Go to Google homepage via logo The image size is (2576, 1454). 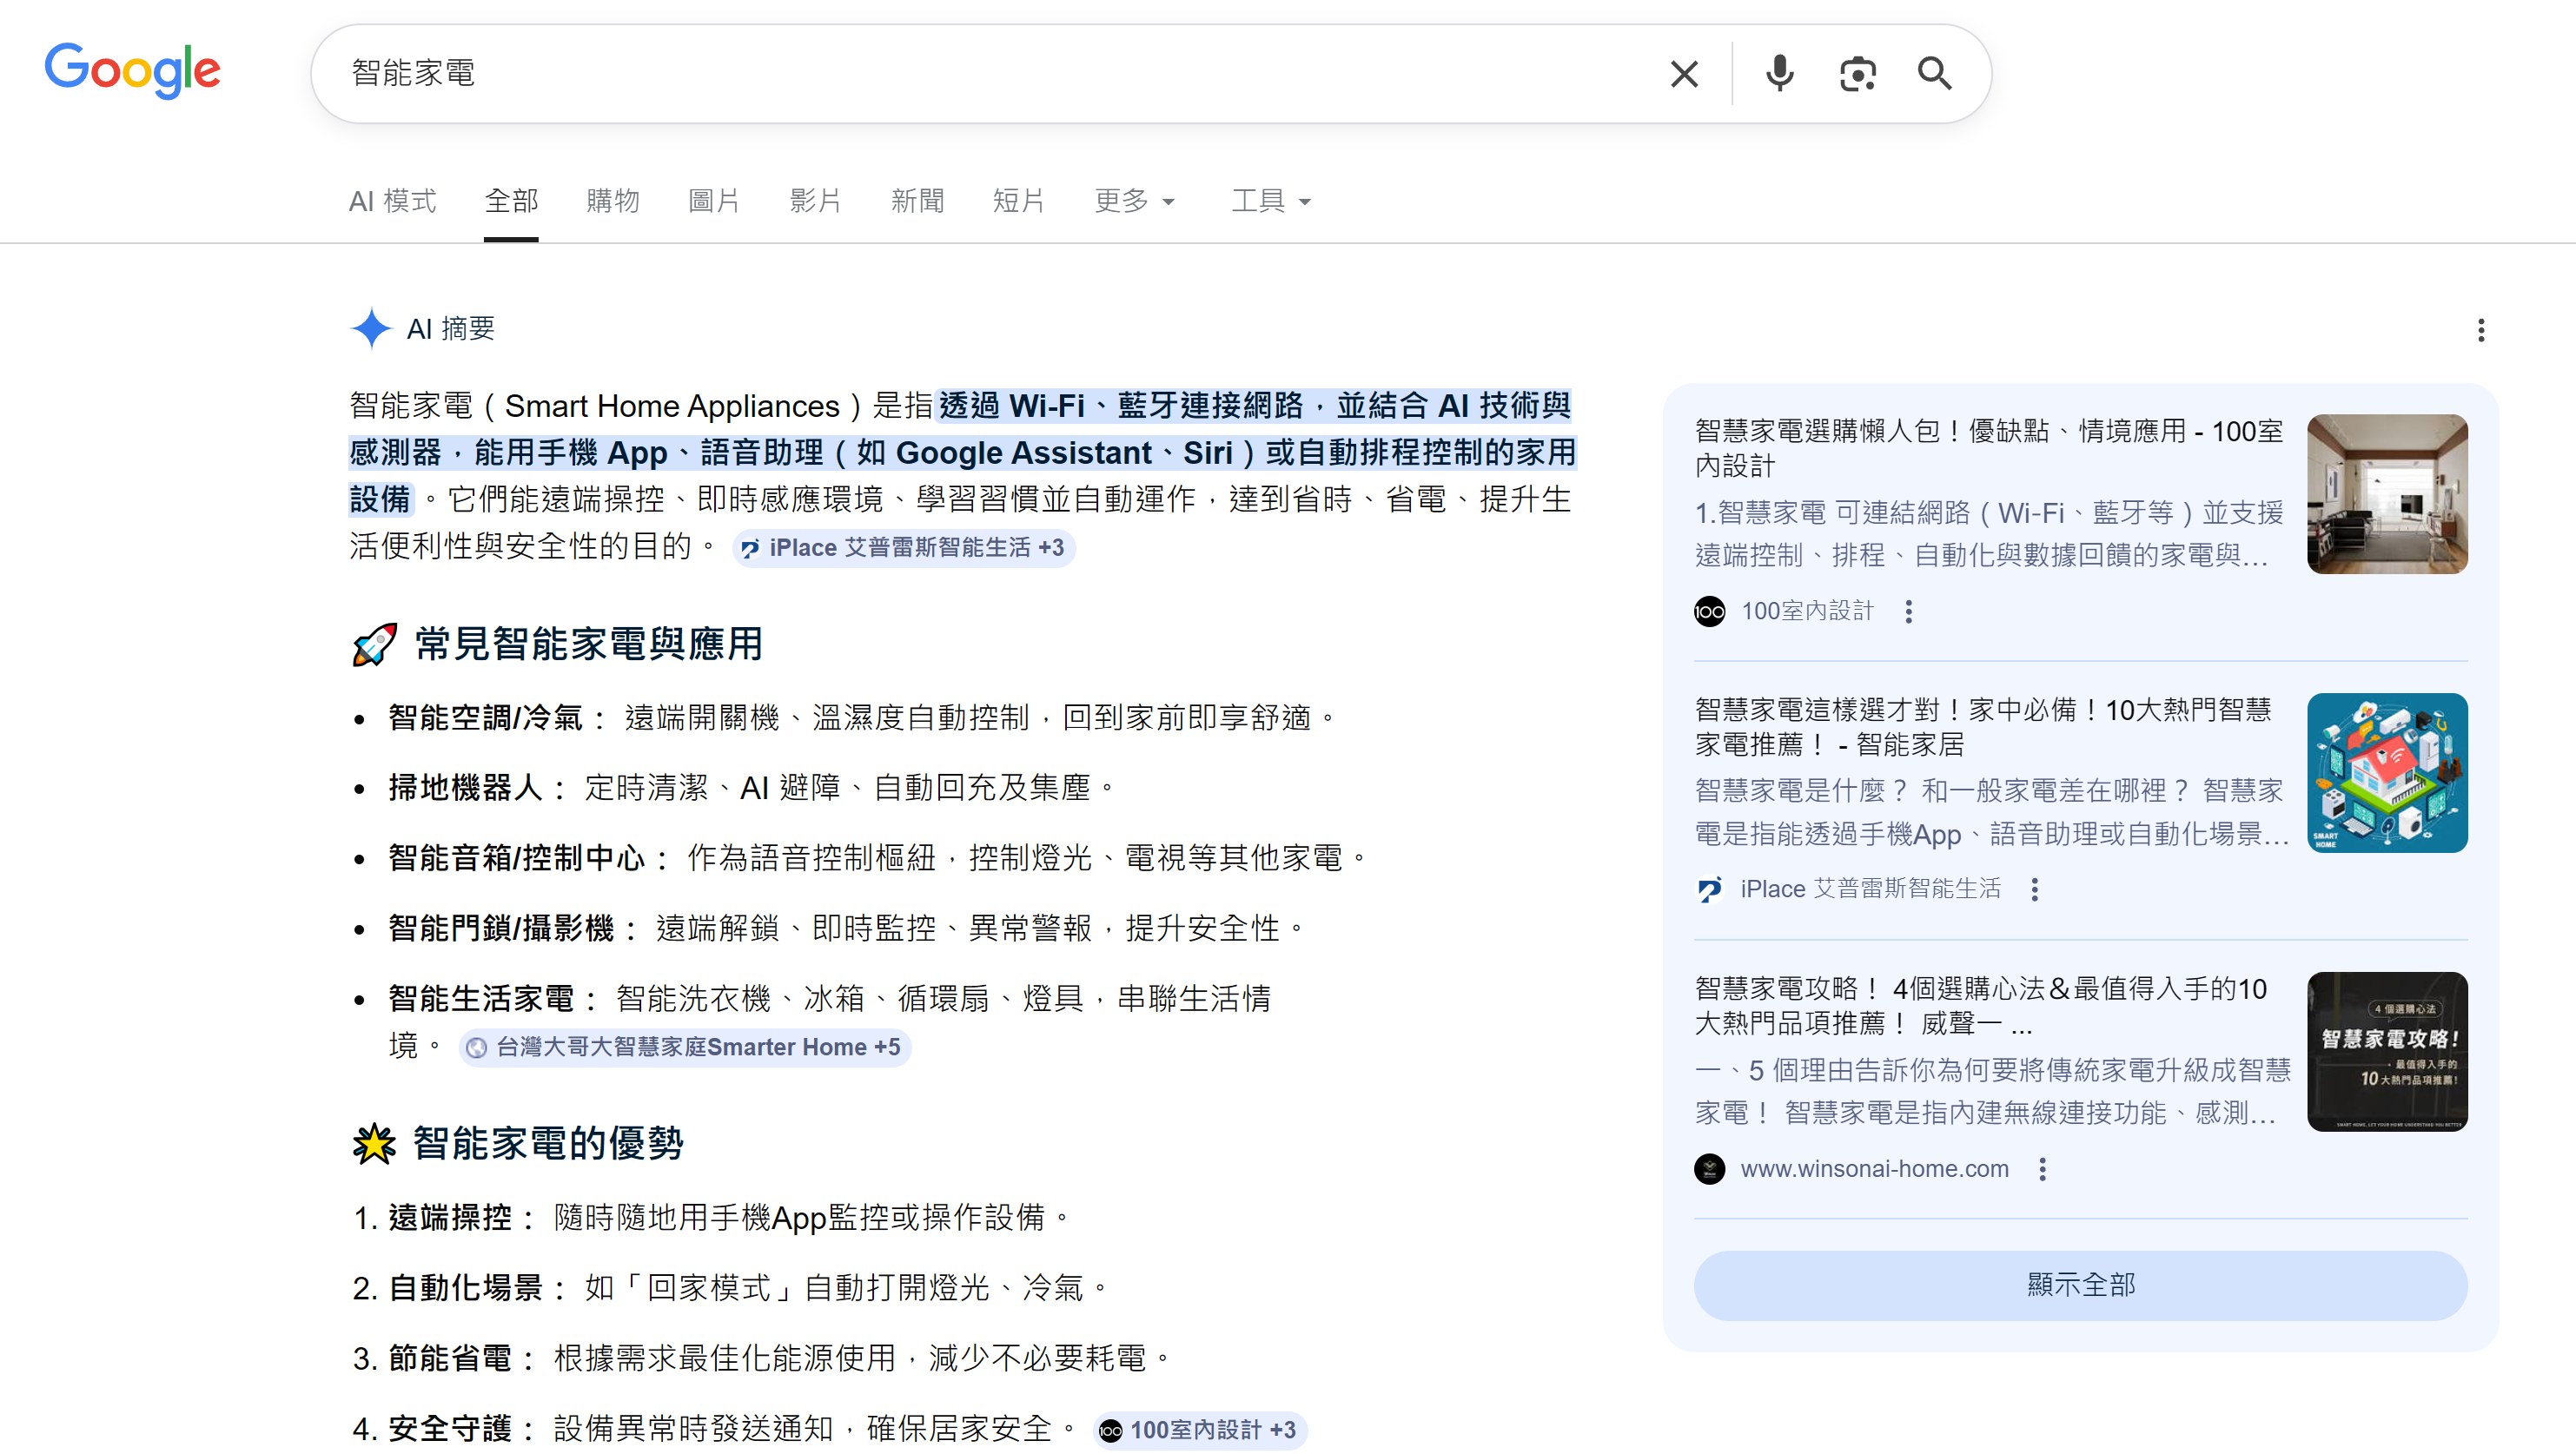click(x=132, y=70)
